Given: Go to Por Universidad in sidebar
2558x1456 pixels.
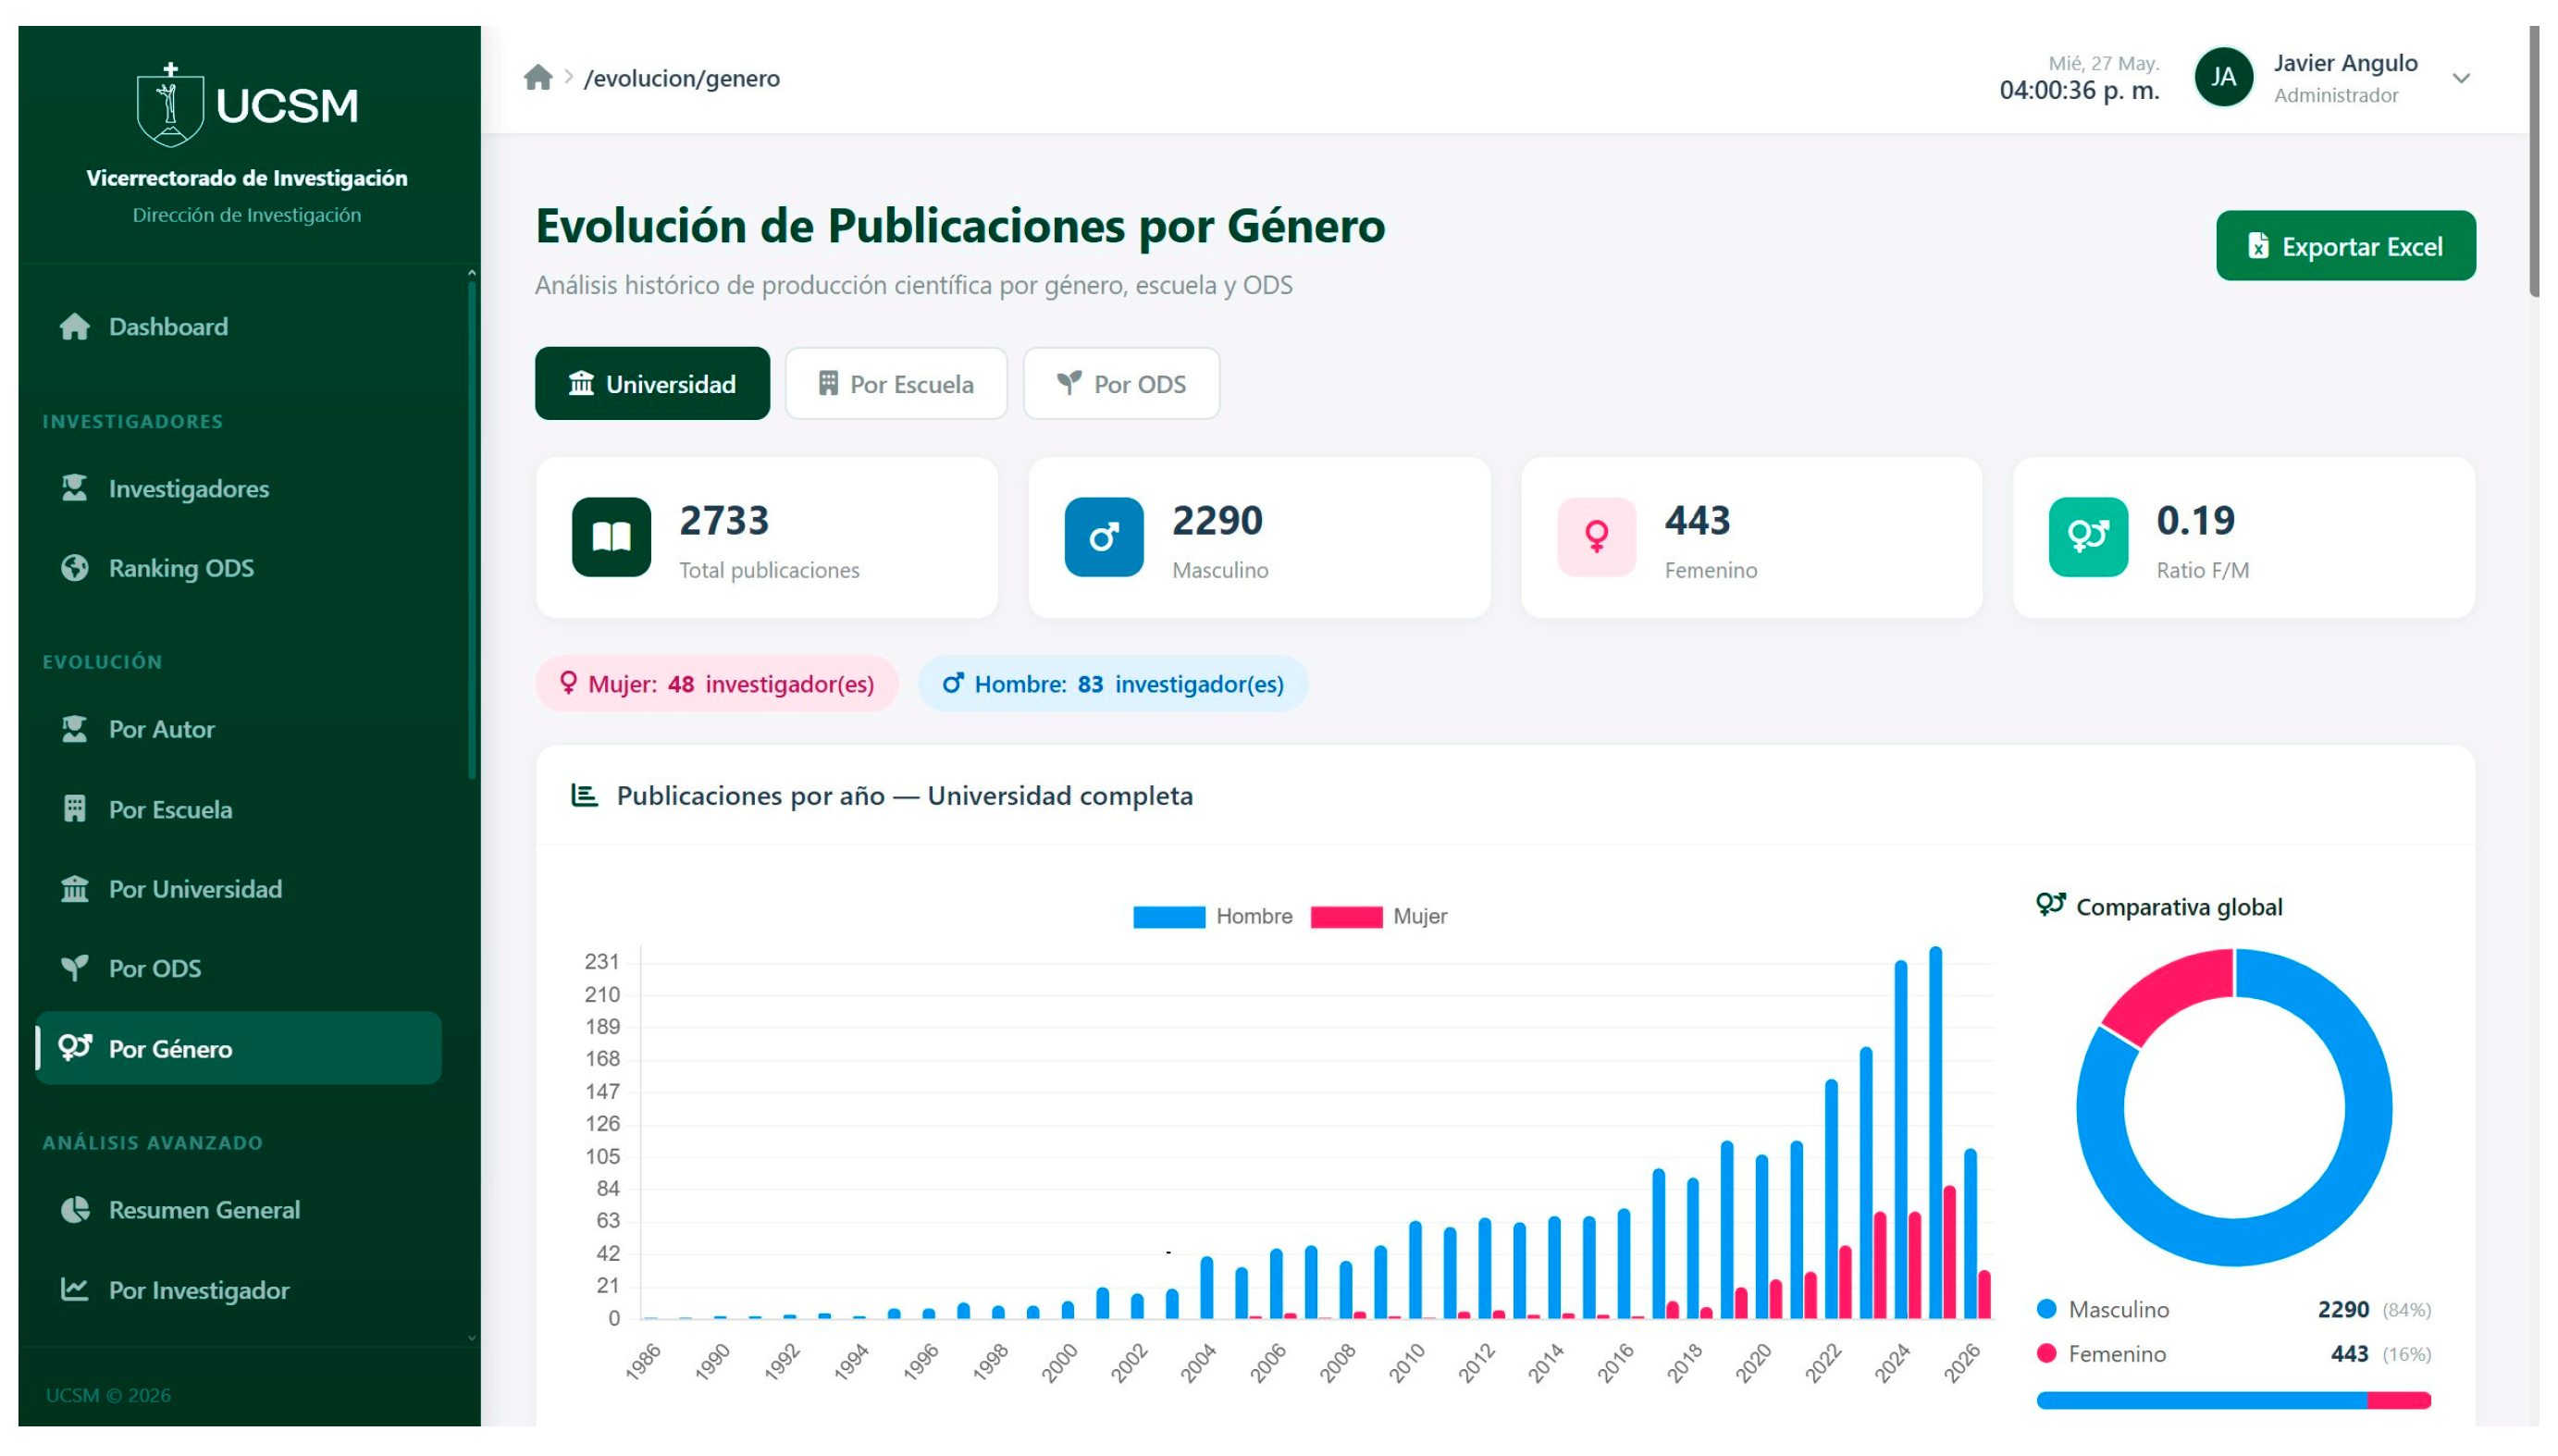Looking at the screenshot, I should (x=238, y=889).
